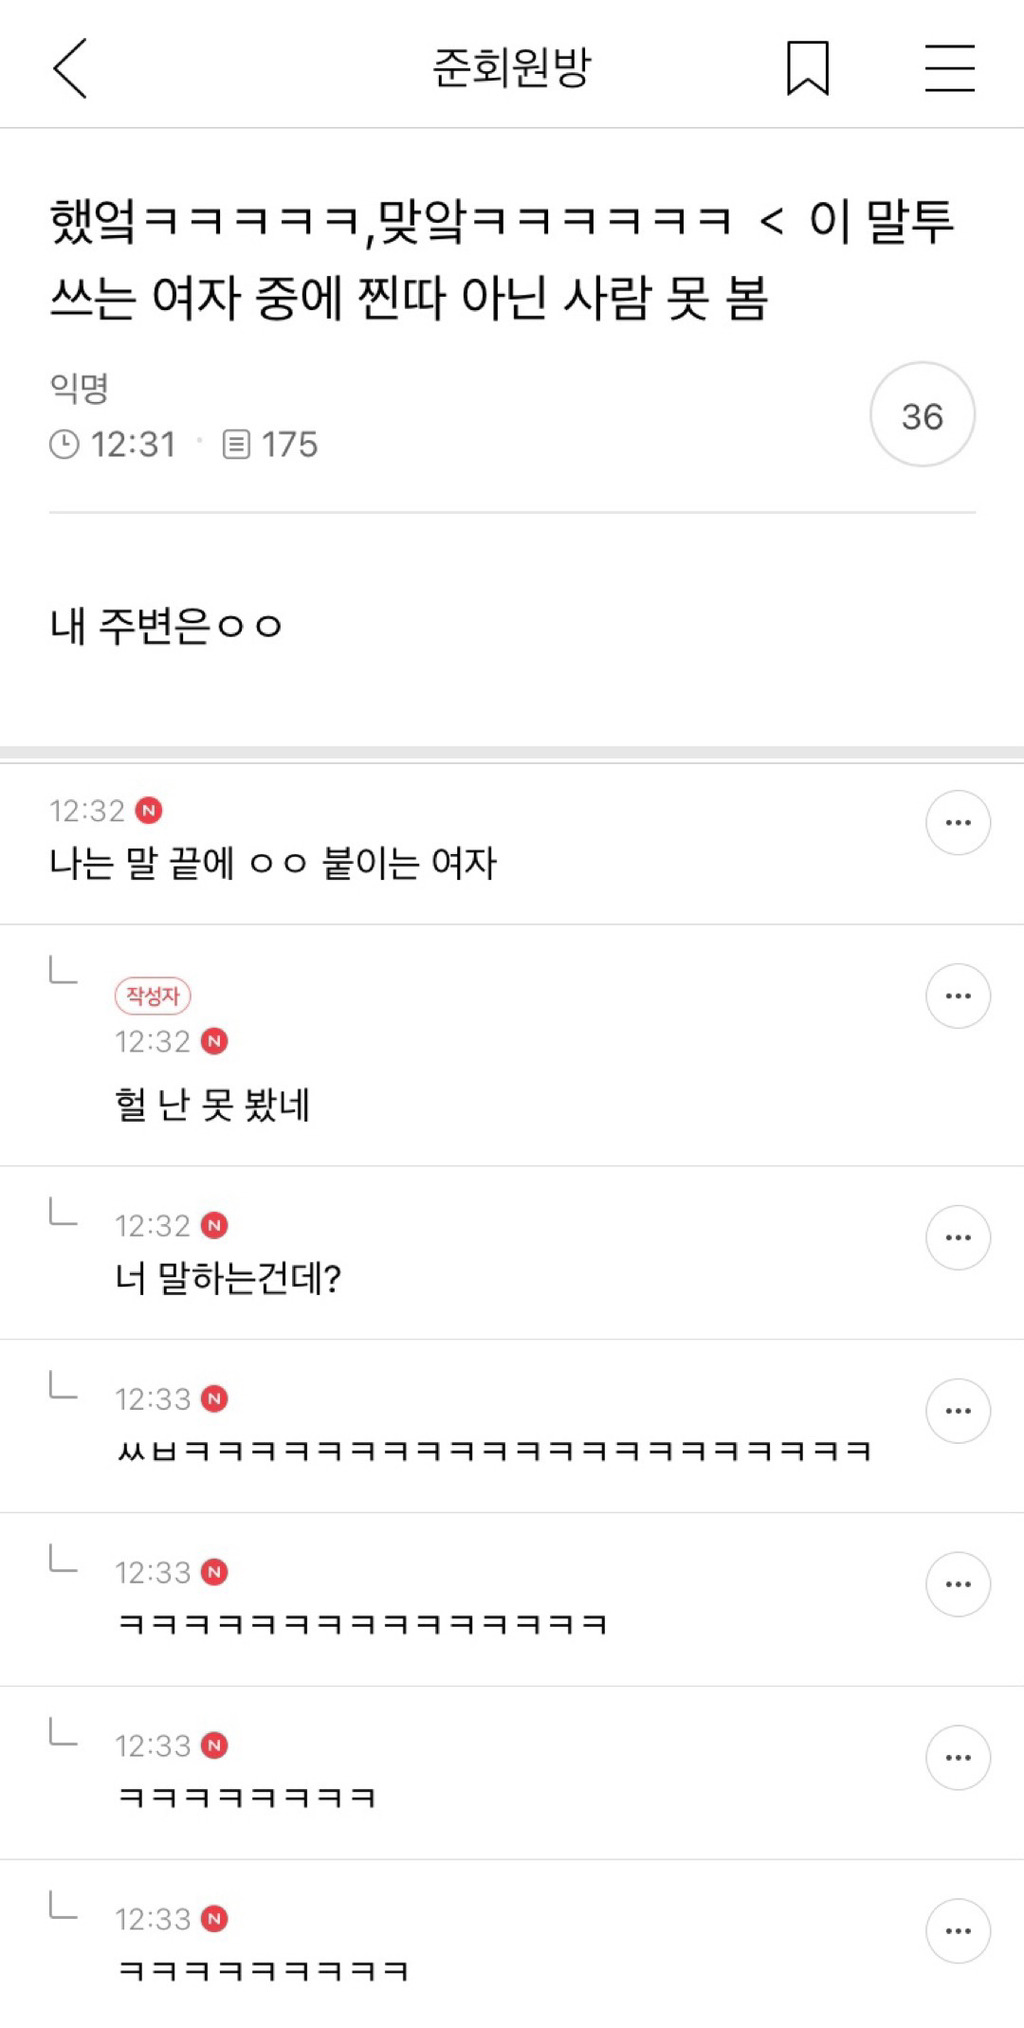Bookmark this post
1024x2028 pixels.
click(x=807, y=68)
